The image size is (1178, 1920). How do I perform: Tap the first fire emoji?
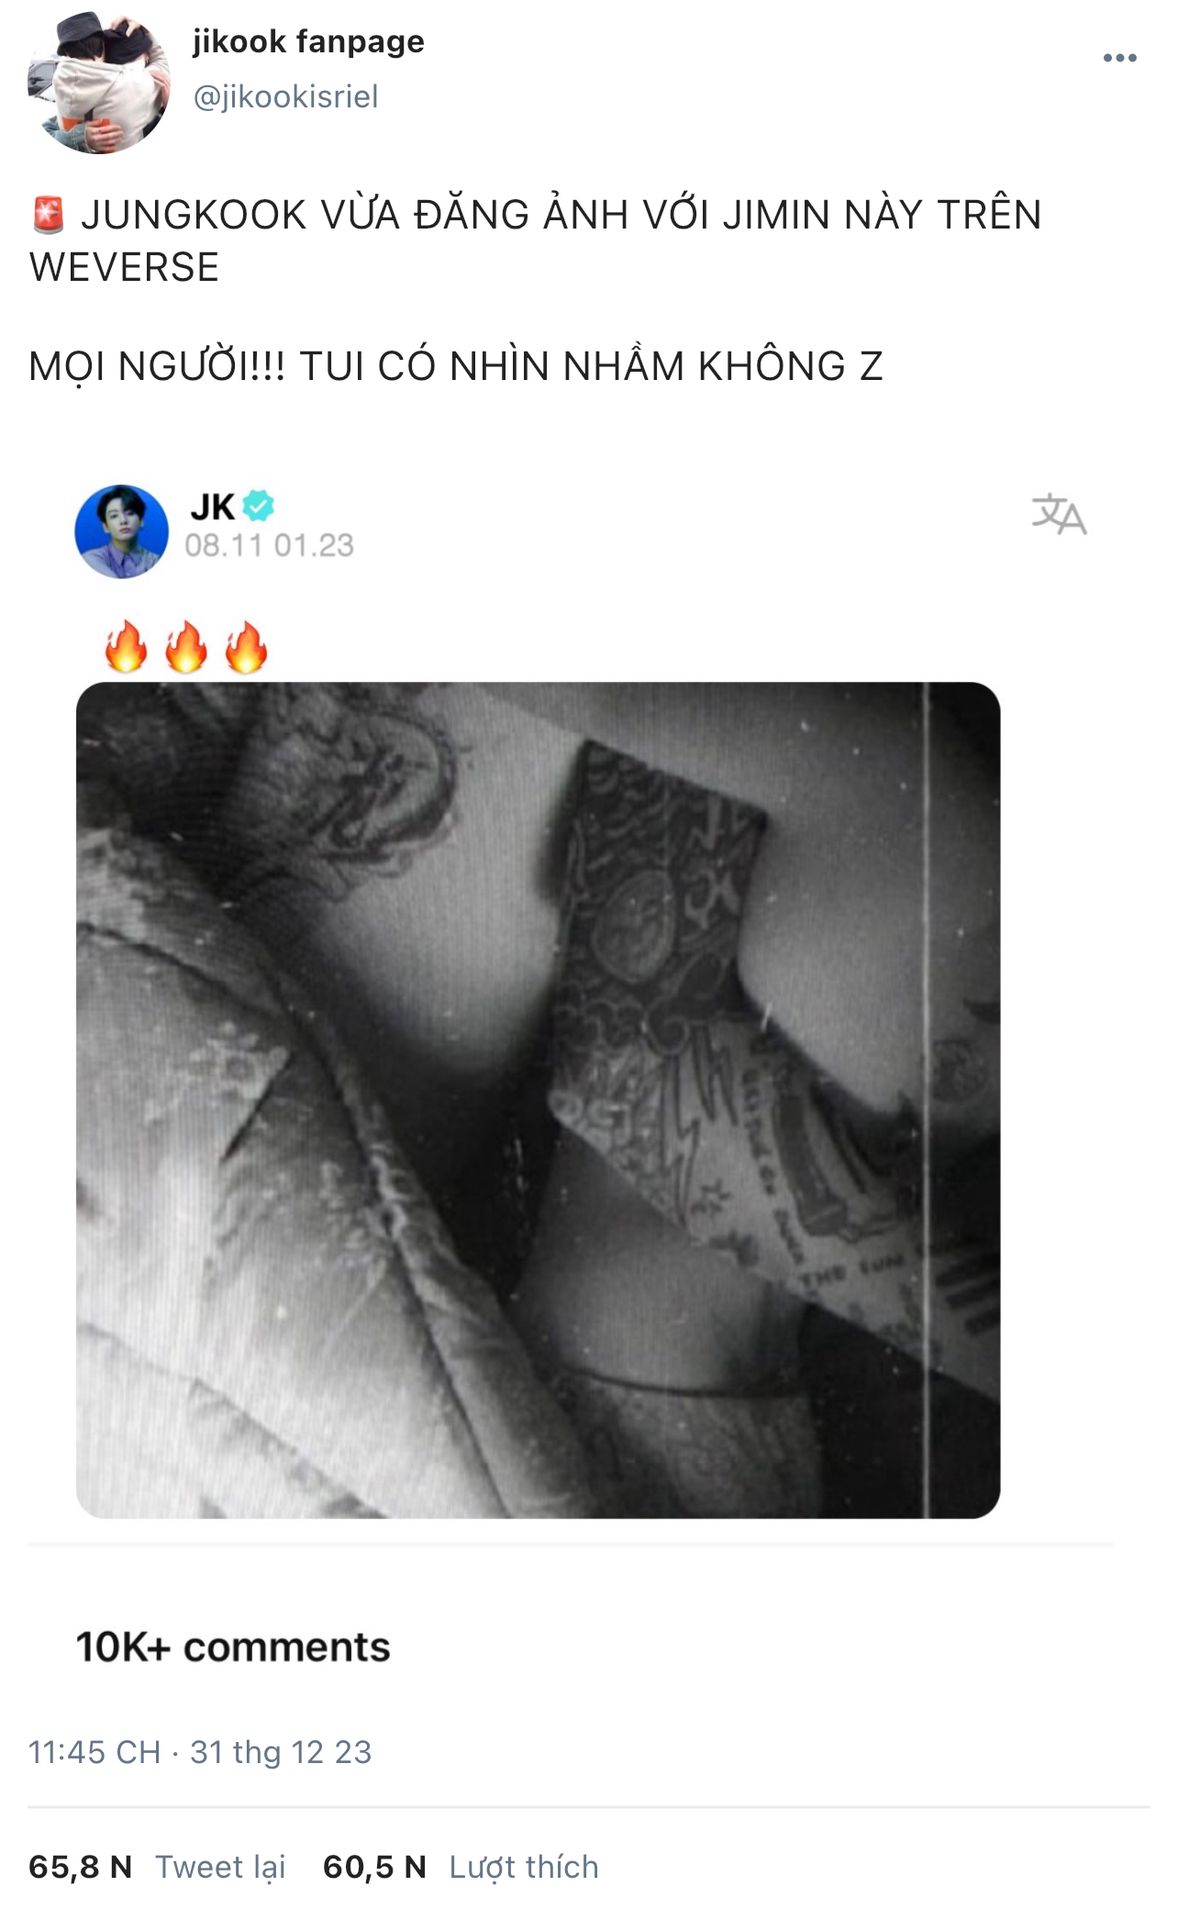click(126, 646)
